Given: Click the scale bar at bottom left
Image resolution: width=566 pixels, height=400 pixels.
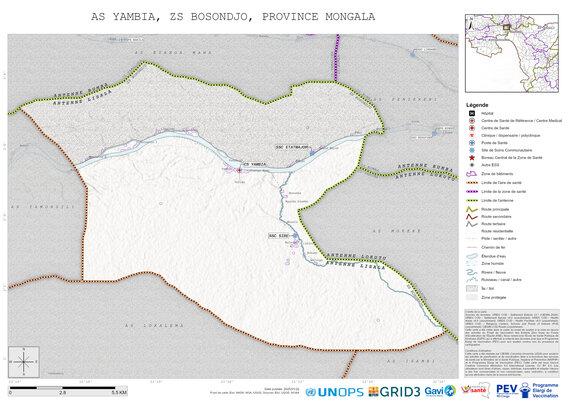Looking at the screenshot, I should click(x=68, y=390).
